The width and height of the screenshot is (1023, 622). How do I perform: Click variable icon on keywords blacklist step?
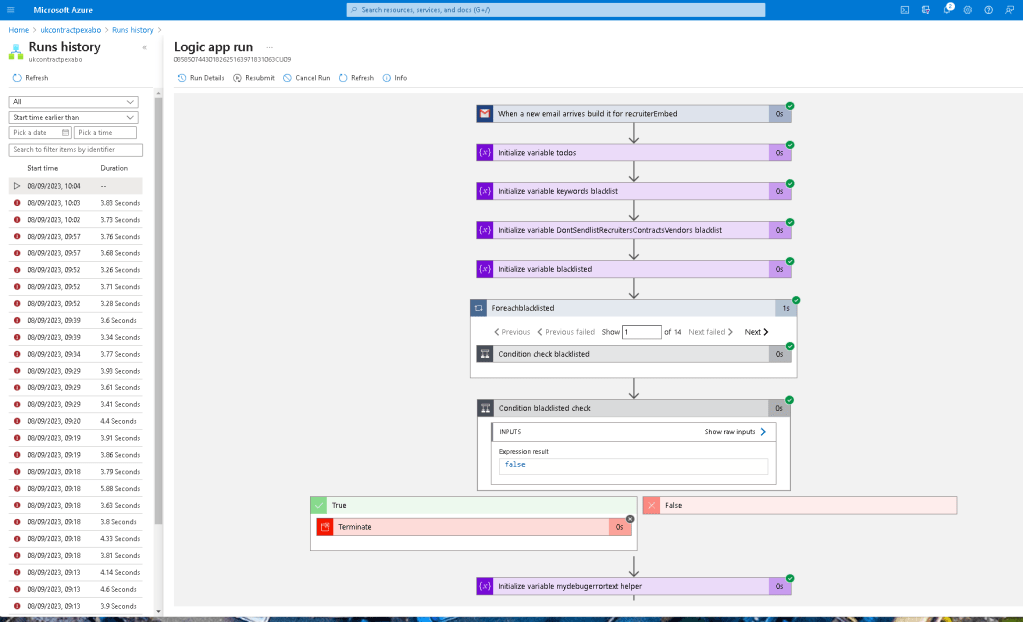pyautogui.click(x=485, y=191)
